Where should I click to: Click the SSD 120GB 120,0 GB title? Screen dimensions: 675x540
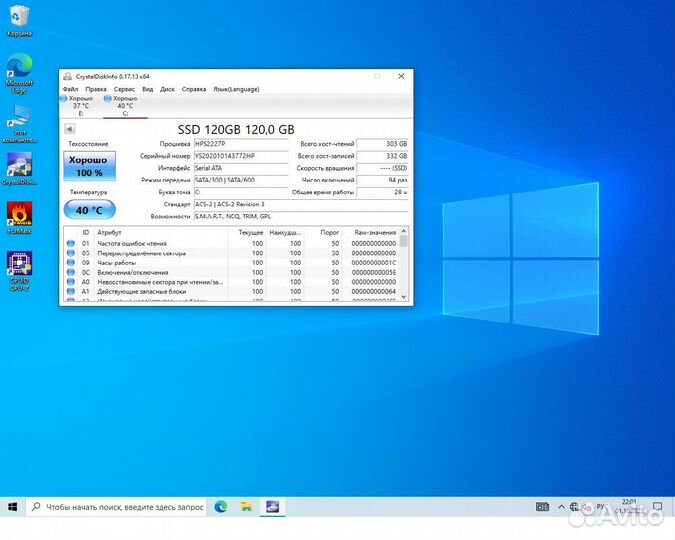click(x=236, y=129)
